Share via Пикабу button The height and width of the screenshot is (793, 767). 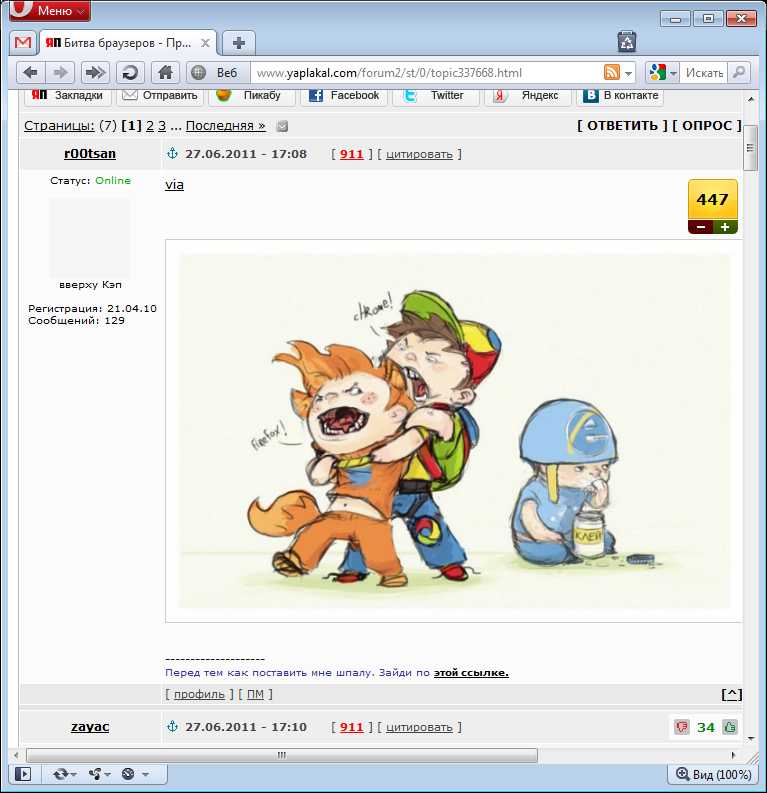(x=252, y=95)
